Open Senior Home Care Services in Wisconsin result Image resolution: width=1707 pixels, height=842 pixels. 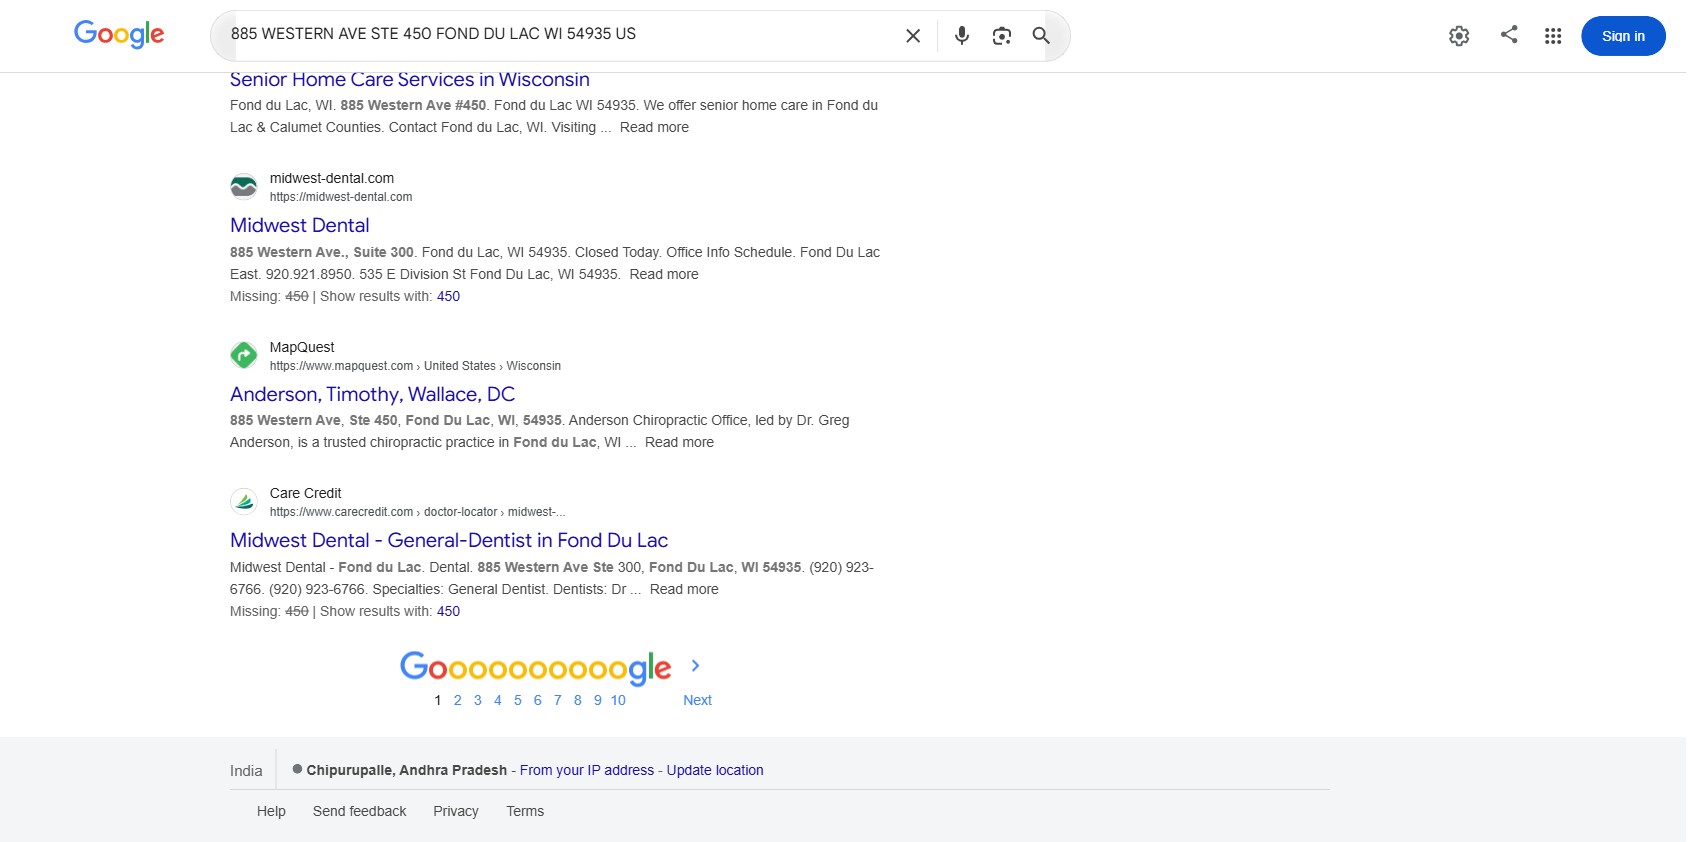coord(410,80)
